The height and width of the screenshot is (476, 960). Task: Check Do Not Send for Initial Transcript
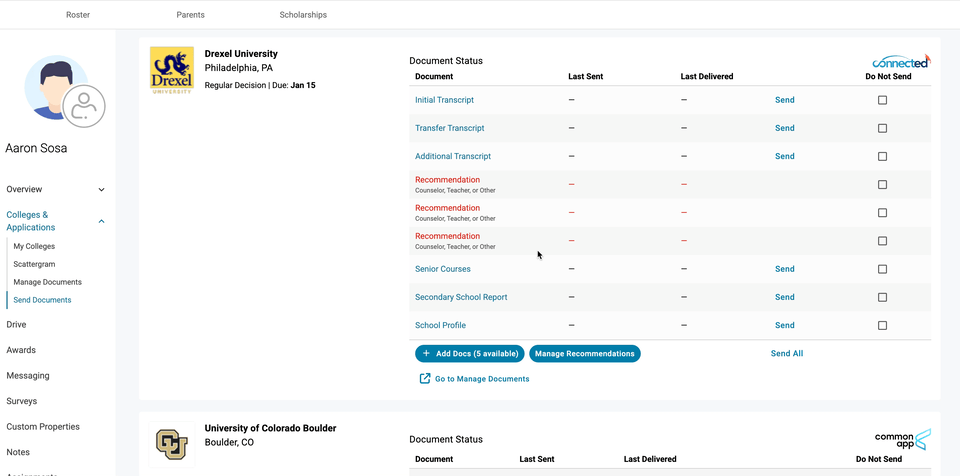[x=882, y=100]
